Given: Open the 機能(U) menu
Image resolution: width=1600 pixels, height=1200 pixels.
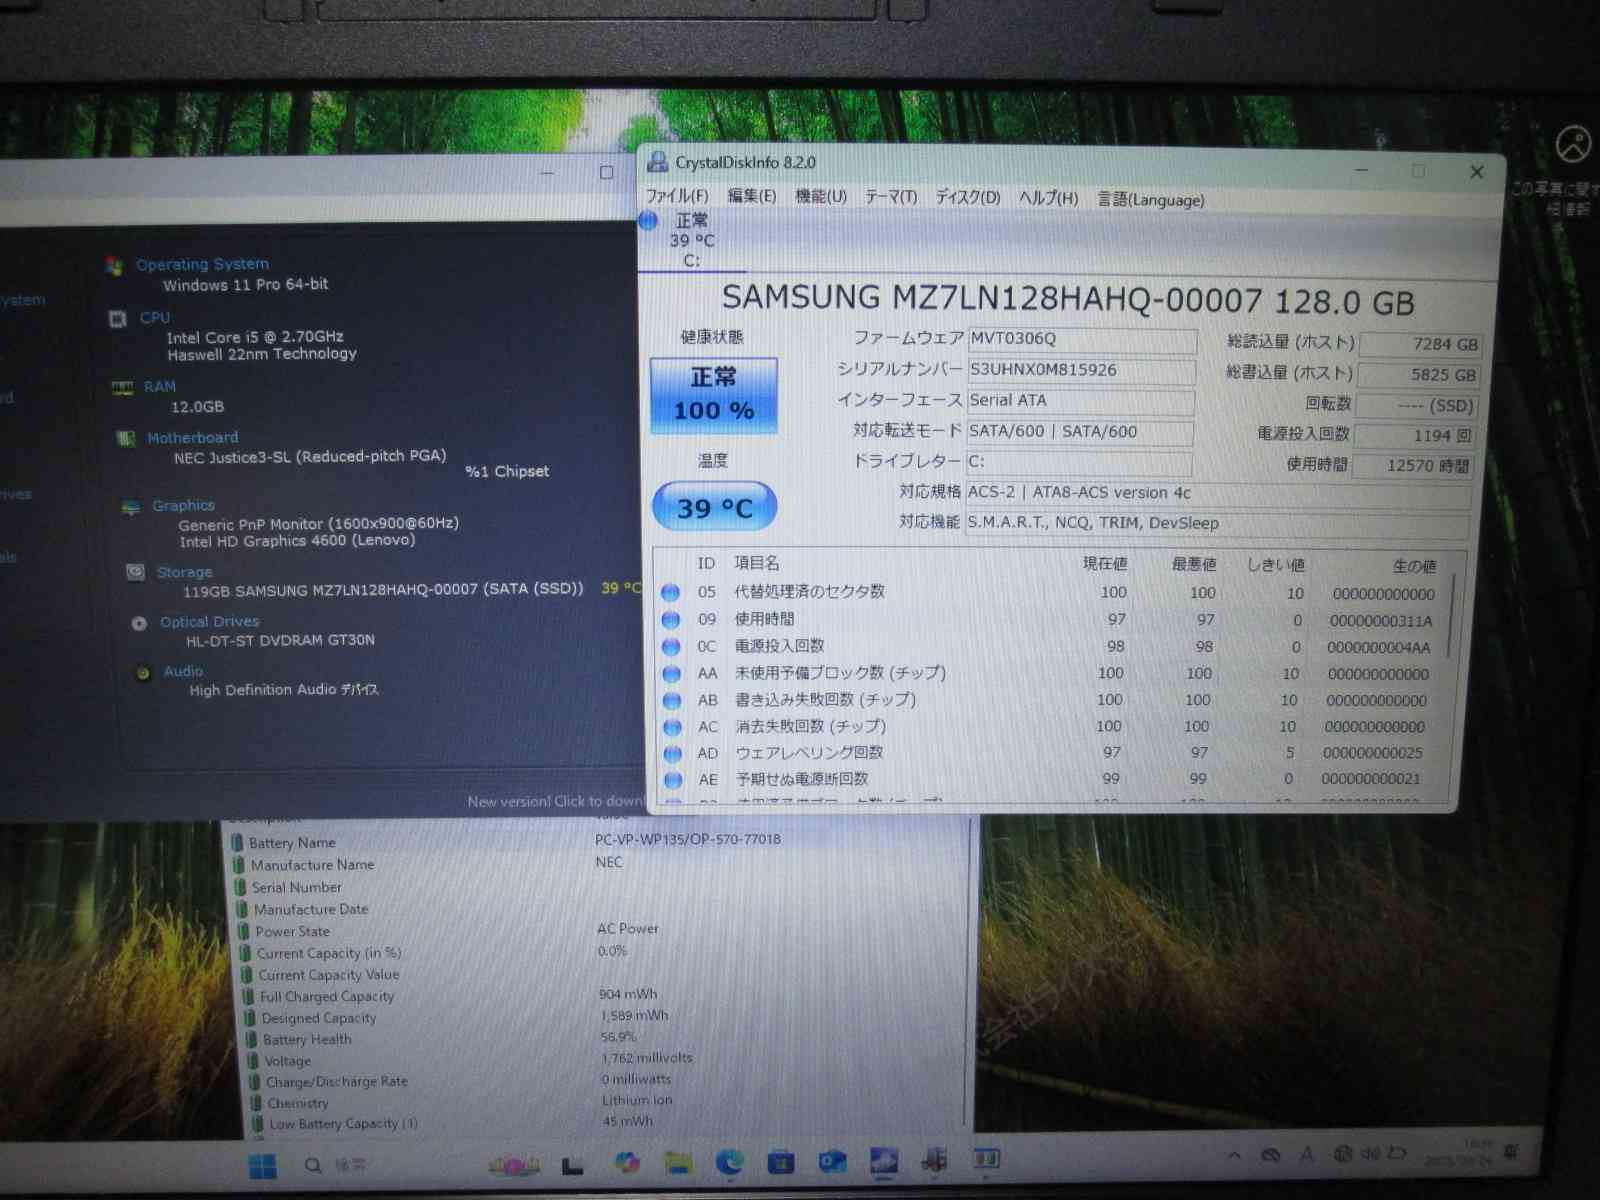Looking at the screenshot, I should pyautogui.click(x=820, y=196).
